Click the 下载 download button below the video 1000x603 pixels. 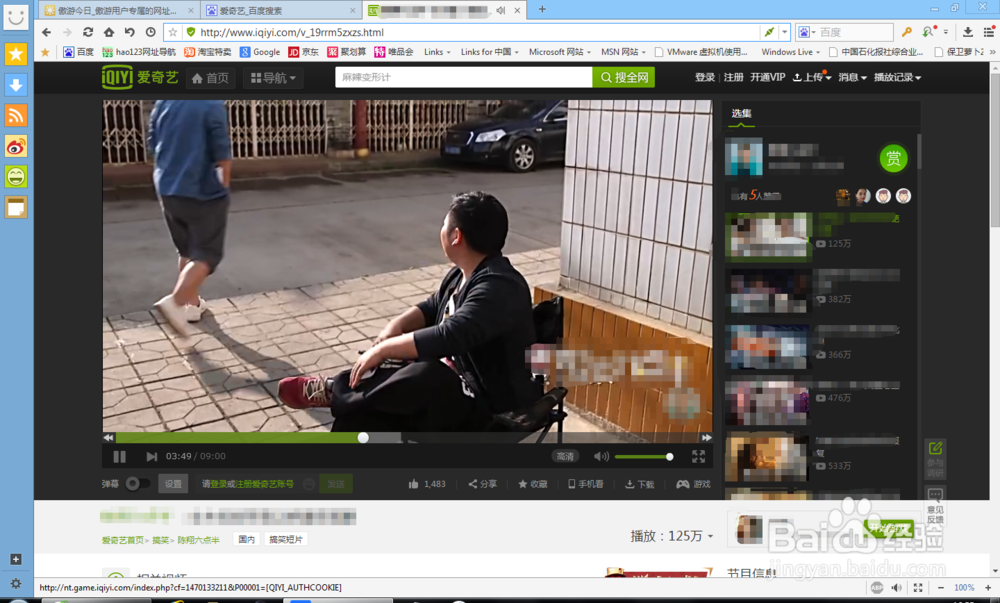point(639,484)
